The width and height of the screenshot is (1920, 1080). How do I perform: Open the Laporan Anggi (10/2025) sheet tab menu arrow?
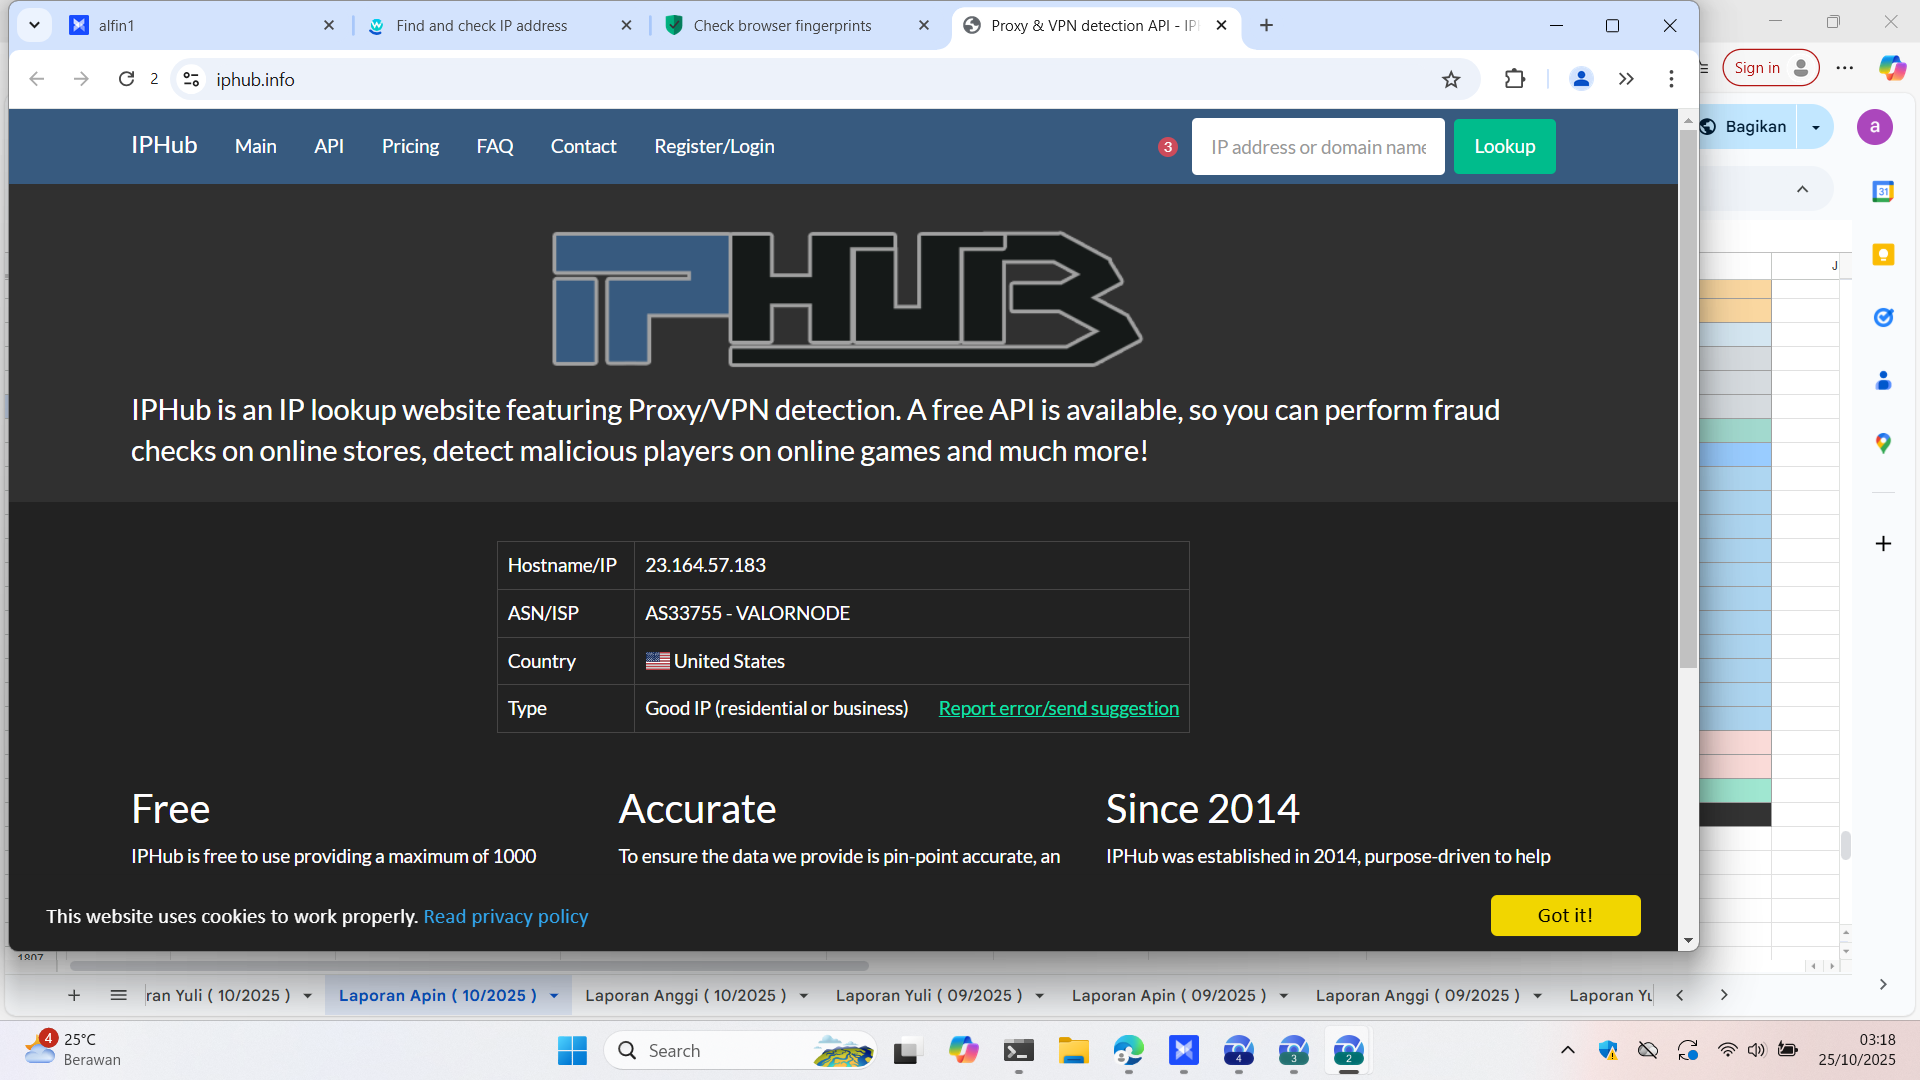click(x=803, y=996)
